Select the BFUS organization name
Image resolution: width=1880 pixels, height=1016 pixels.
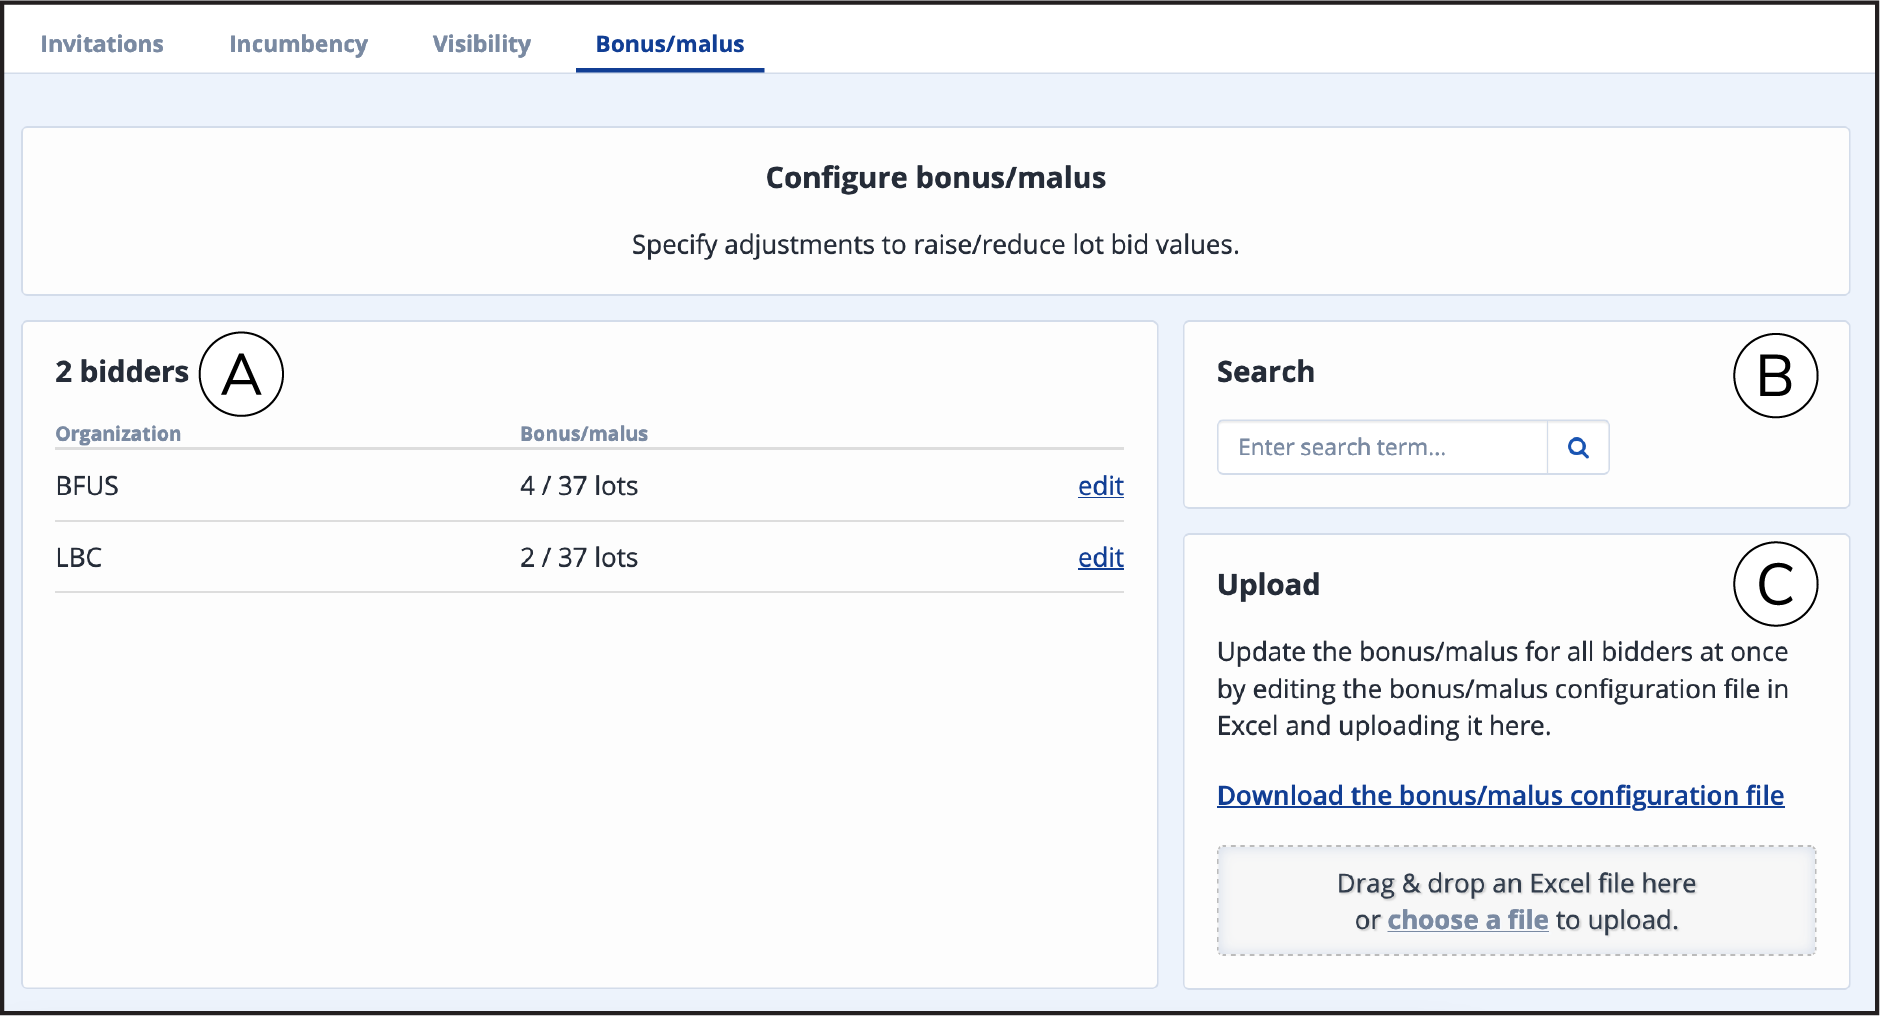(x=87, y=486)
